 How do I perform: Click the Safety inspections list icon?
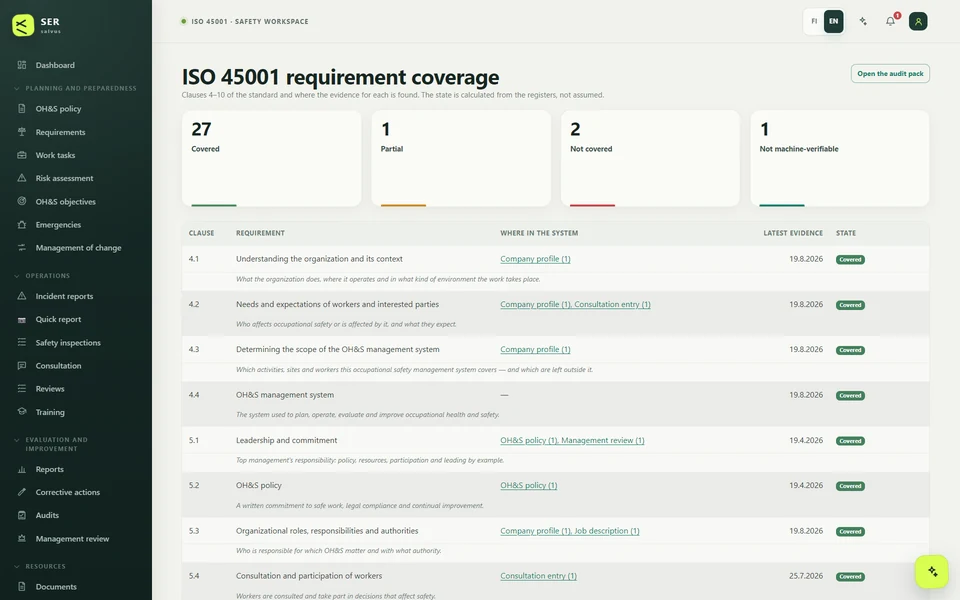click(22, 342)
